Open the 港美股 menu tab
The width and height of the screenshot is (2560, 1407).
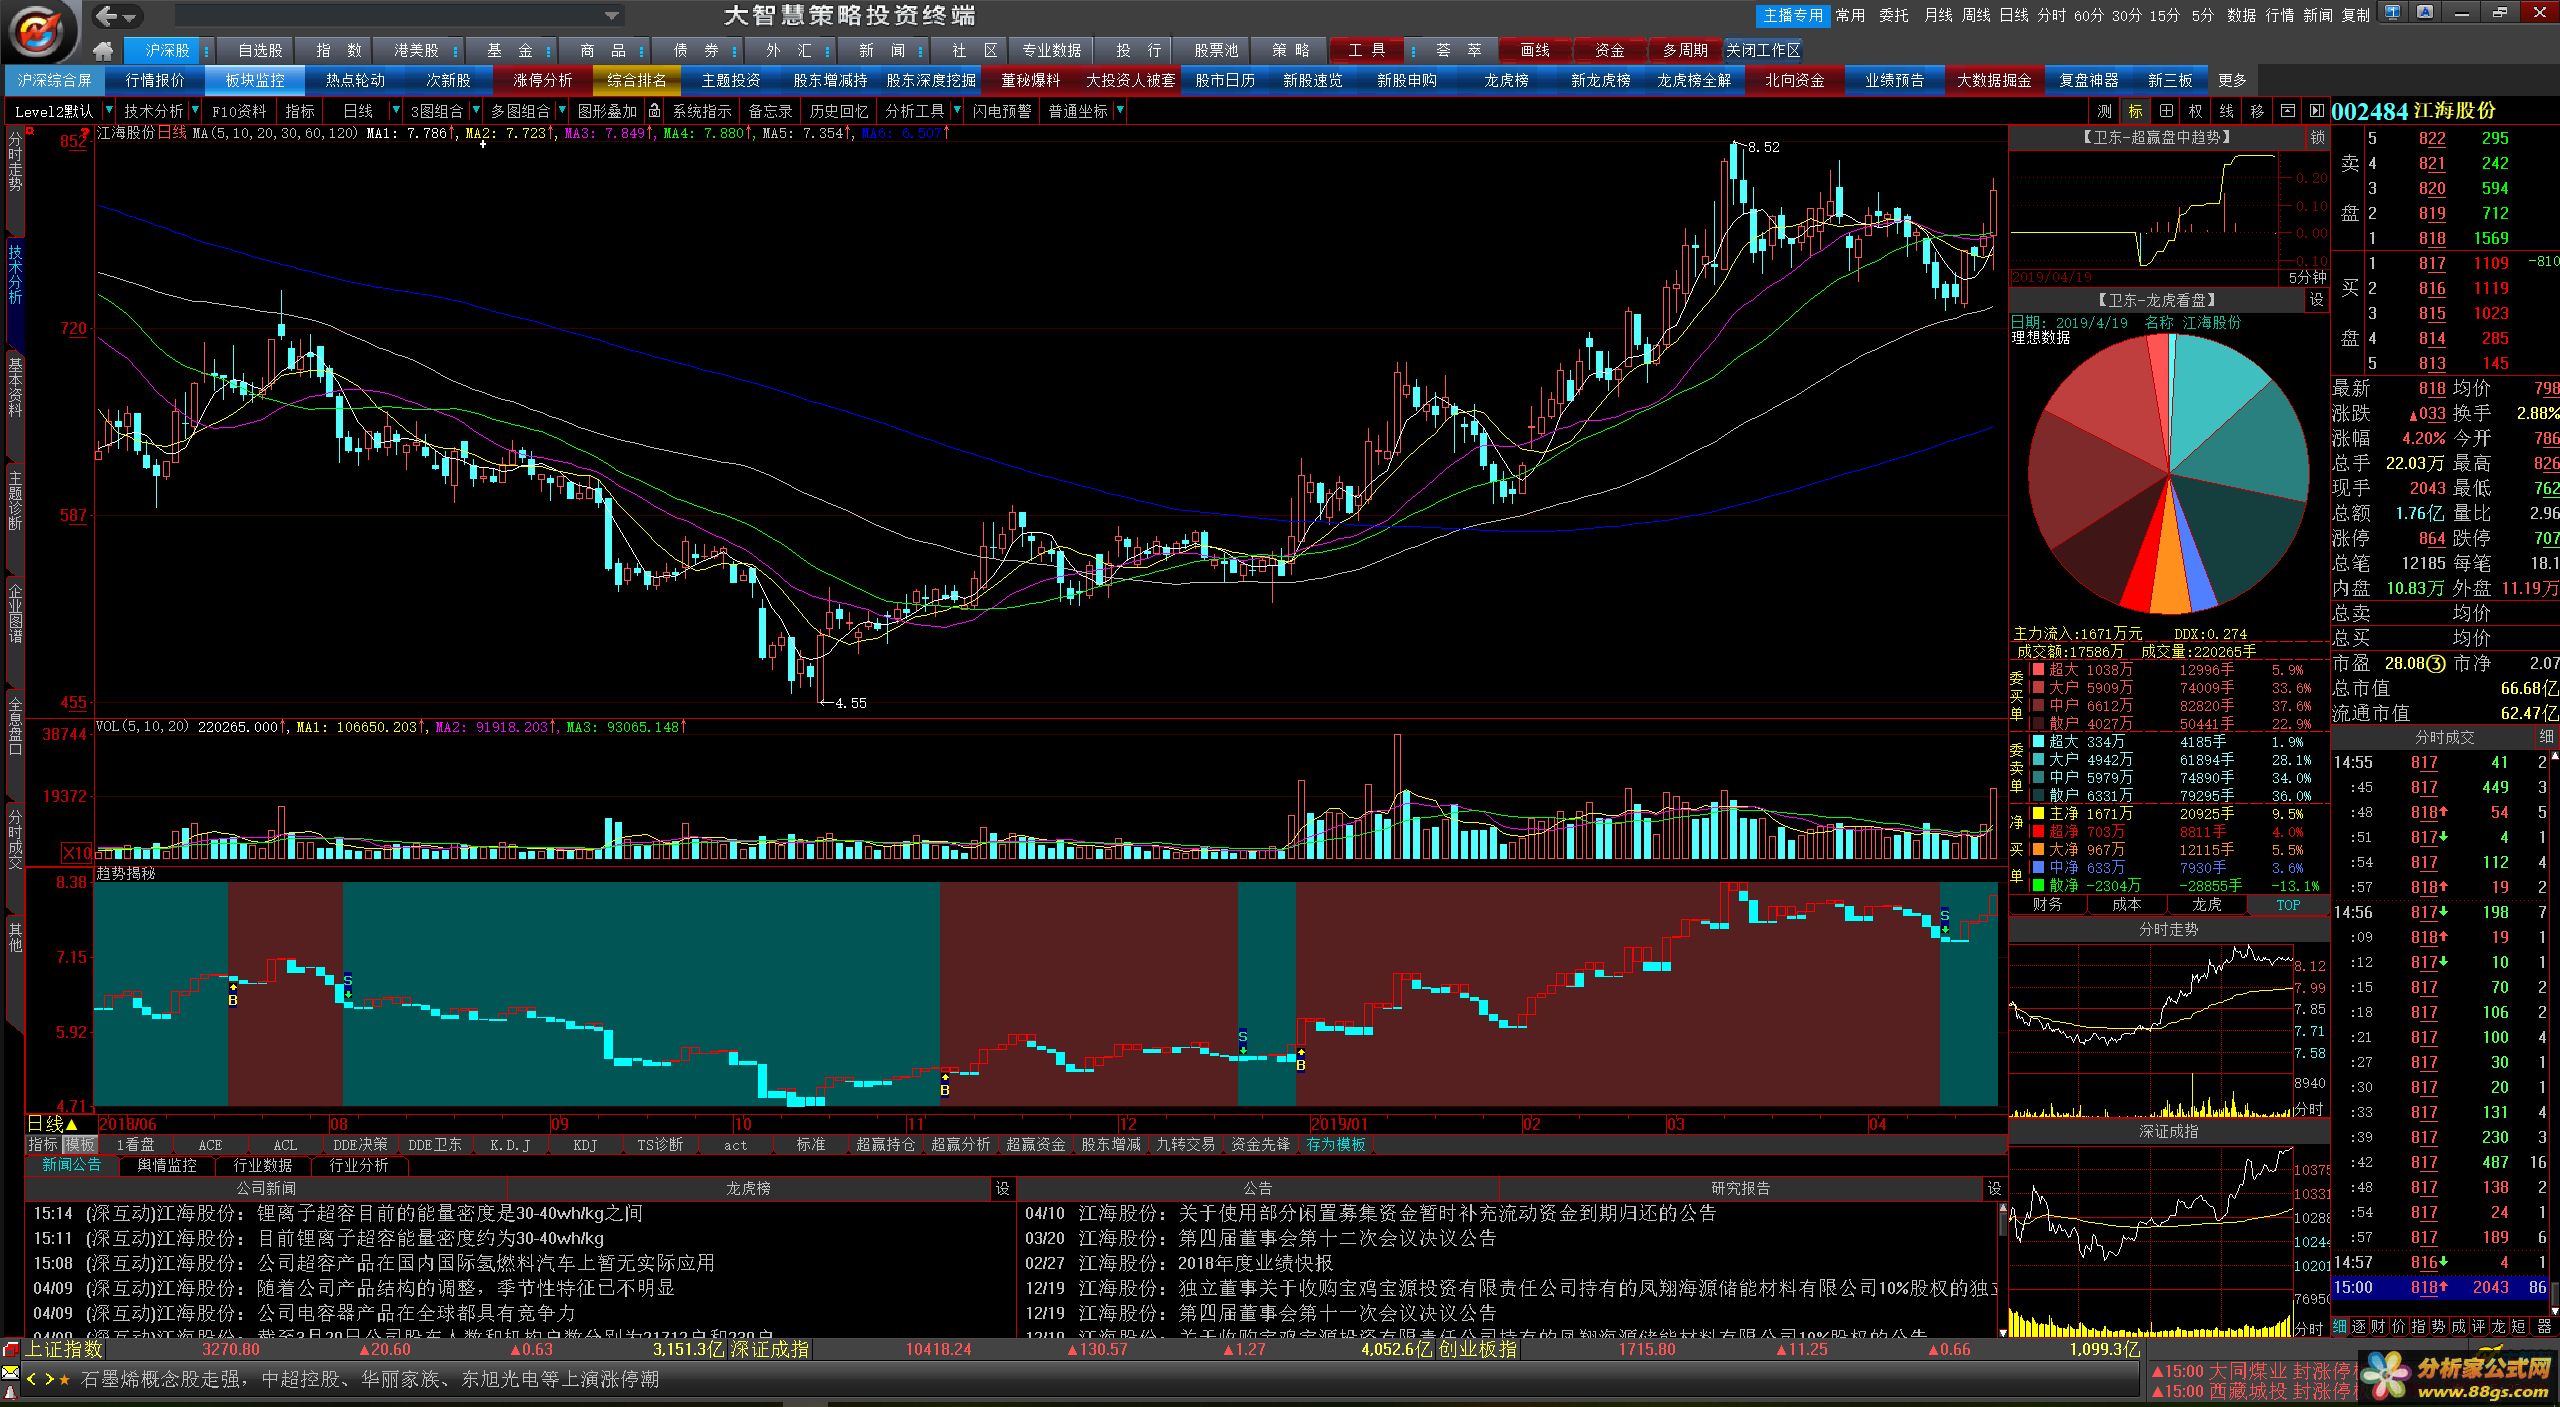(x=416, y=50)
